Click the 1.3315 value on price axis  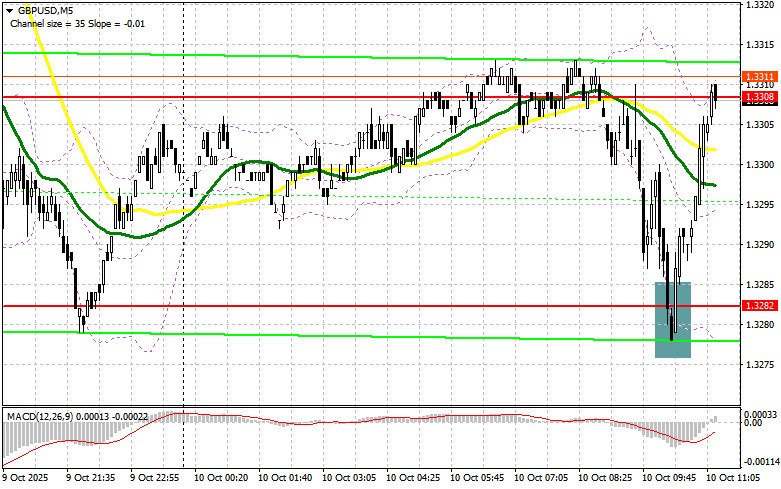(x=757, y=45)
